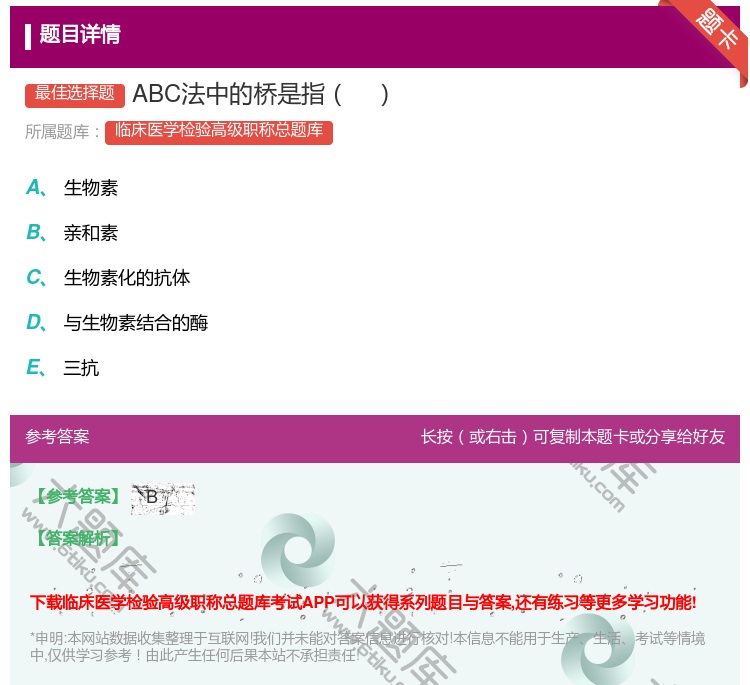The height and width of the screenshot is (685, 750).
Task: Choose option D 与生物素结合的酶
Action: pos(117,322)
